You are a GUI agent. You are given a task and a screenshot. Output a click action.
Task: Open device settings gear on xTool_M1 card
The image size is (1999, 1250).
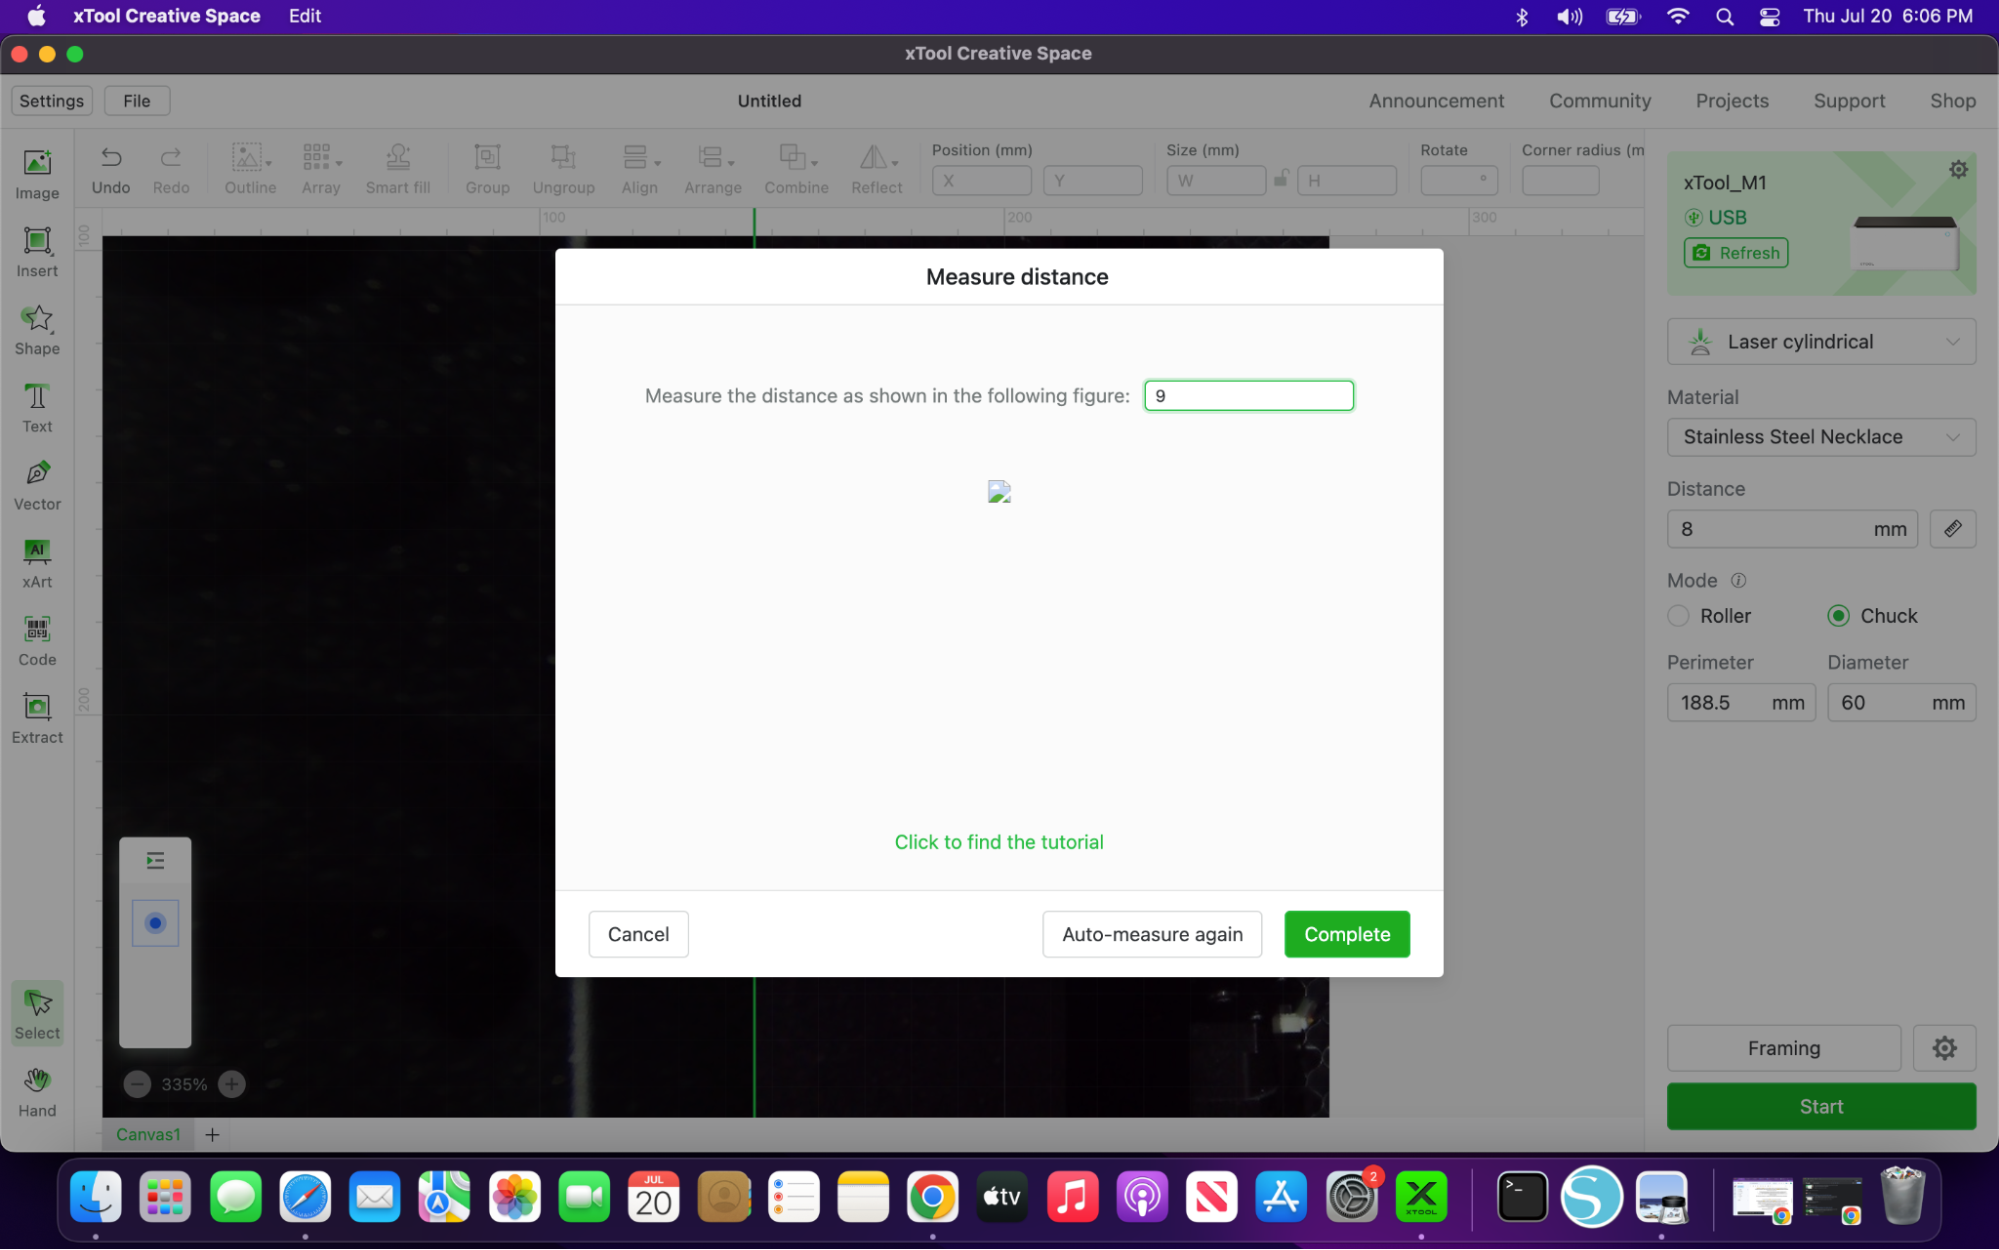point(1958,170)
